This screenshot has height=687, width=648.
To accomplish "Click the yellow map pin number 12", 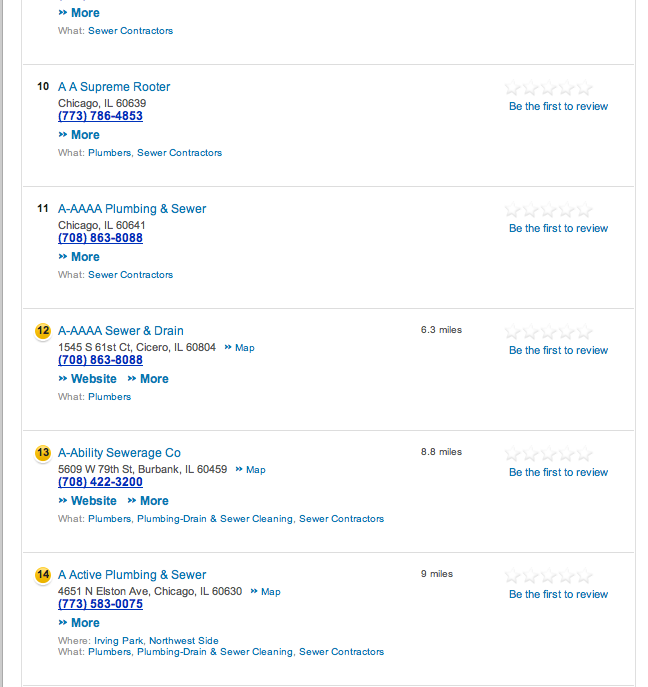I will [x=43, y=331].
